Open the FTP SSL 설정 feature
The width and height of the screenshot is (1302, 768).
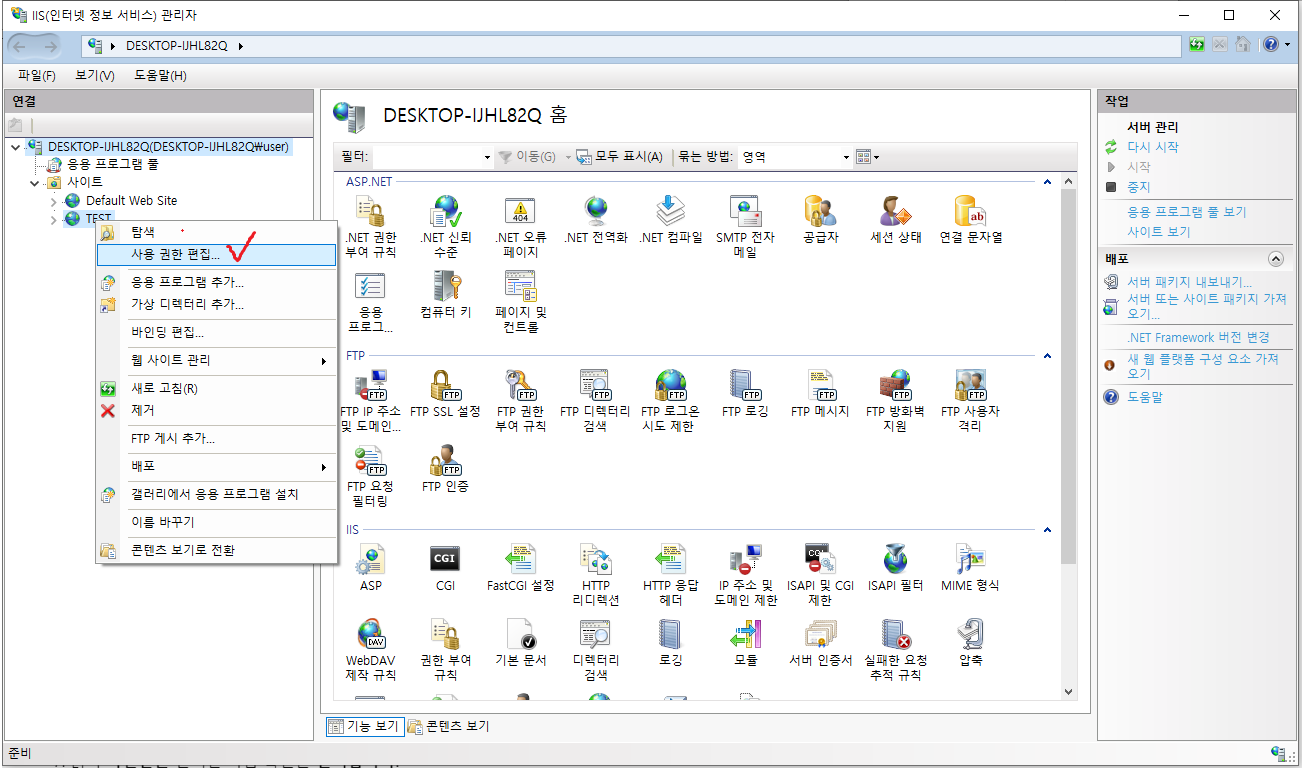[x=445, y=393]
